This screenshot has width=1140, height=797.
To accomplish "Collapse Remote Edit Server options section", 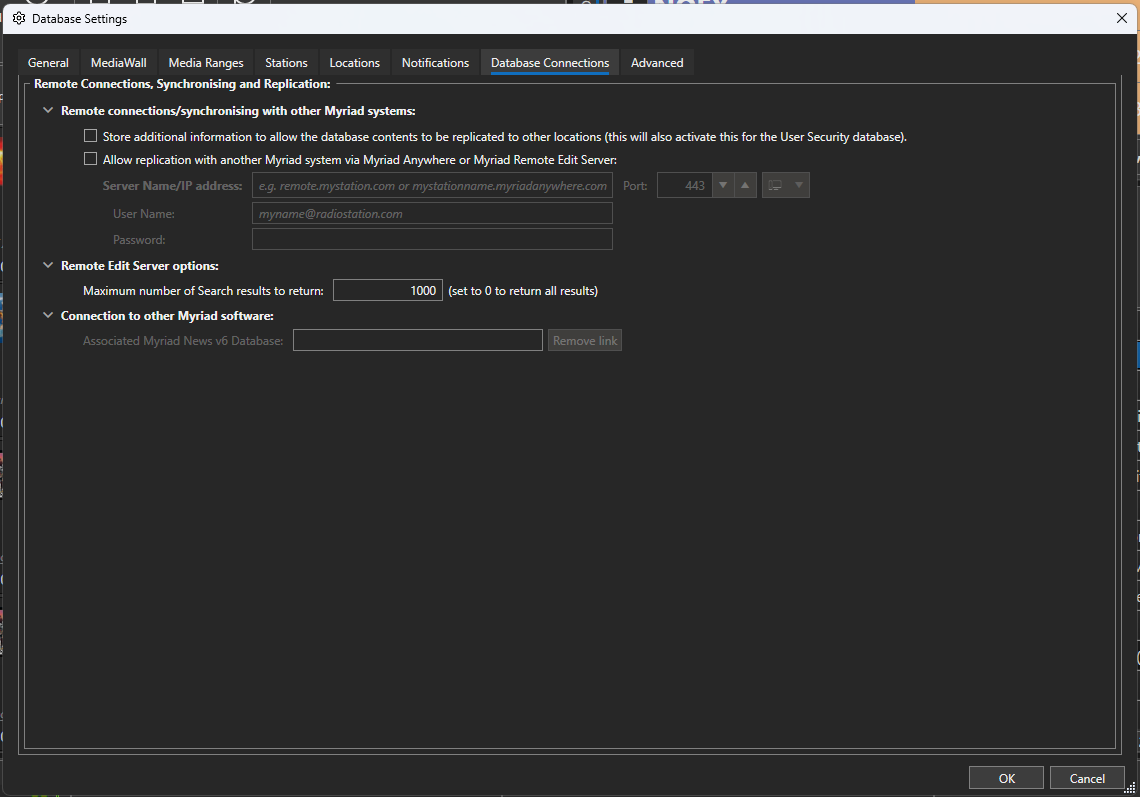I will [x=48, y=265].
